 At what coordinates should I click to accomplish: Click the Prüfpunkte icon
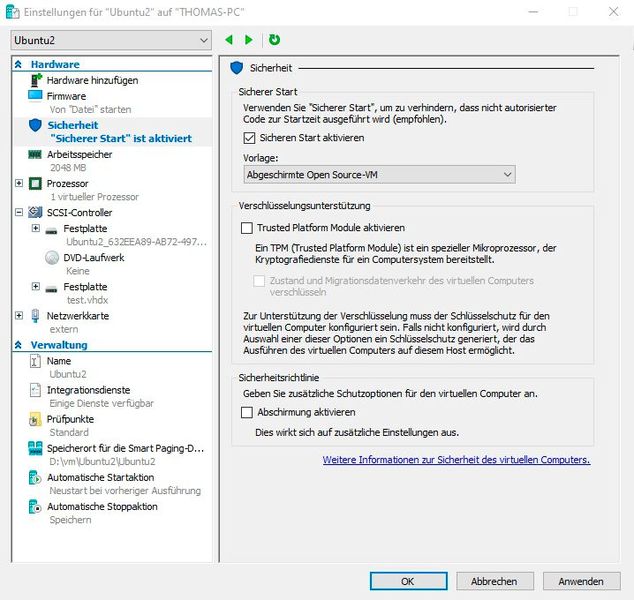tap(35, 419)
